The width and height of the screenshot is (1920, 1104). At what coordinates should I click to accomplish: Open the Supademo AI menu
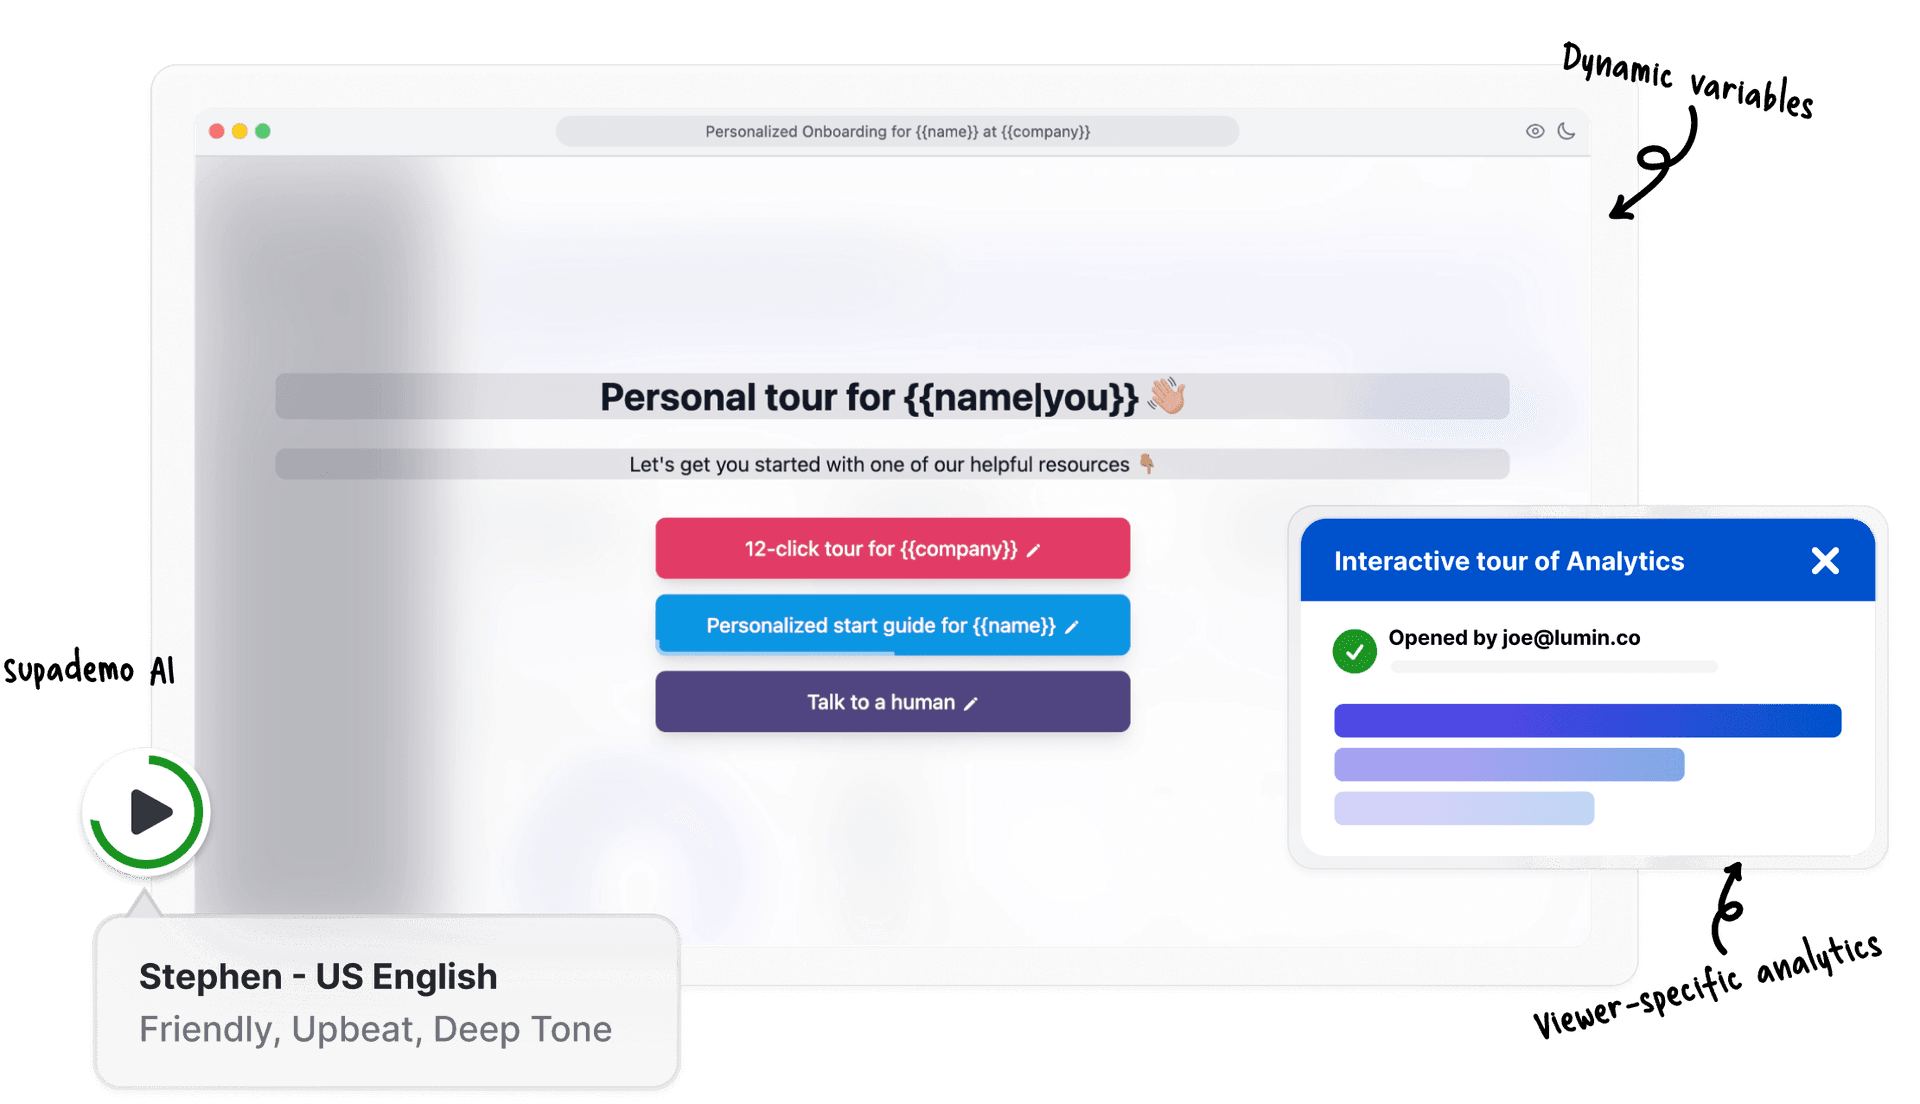coord(148,811)
